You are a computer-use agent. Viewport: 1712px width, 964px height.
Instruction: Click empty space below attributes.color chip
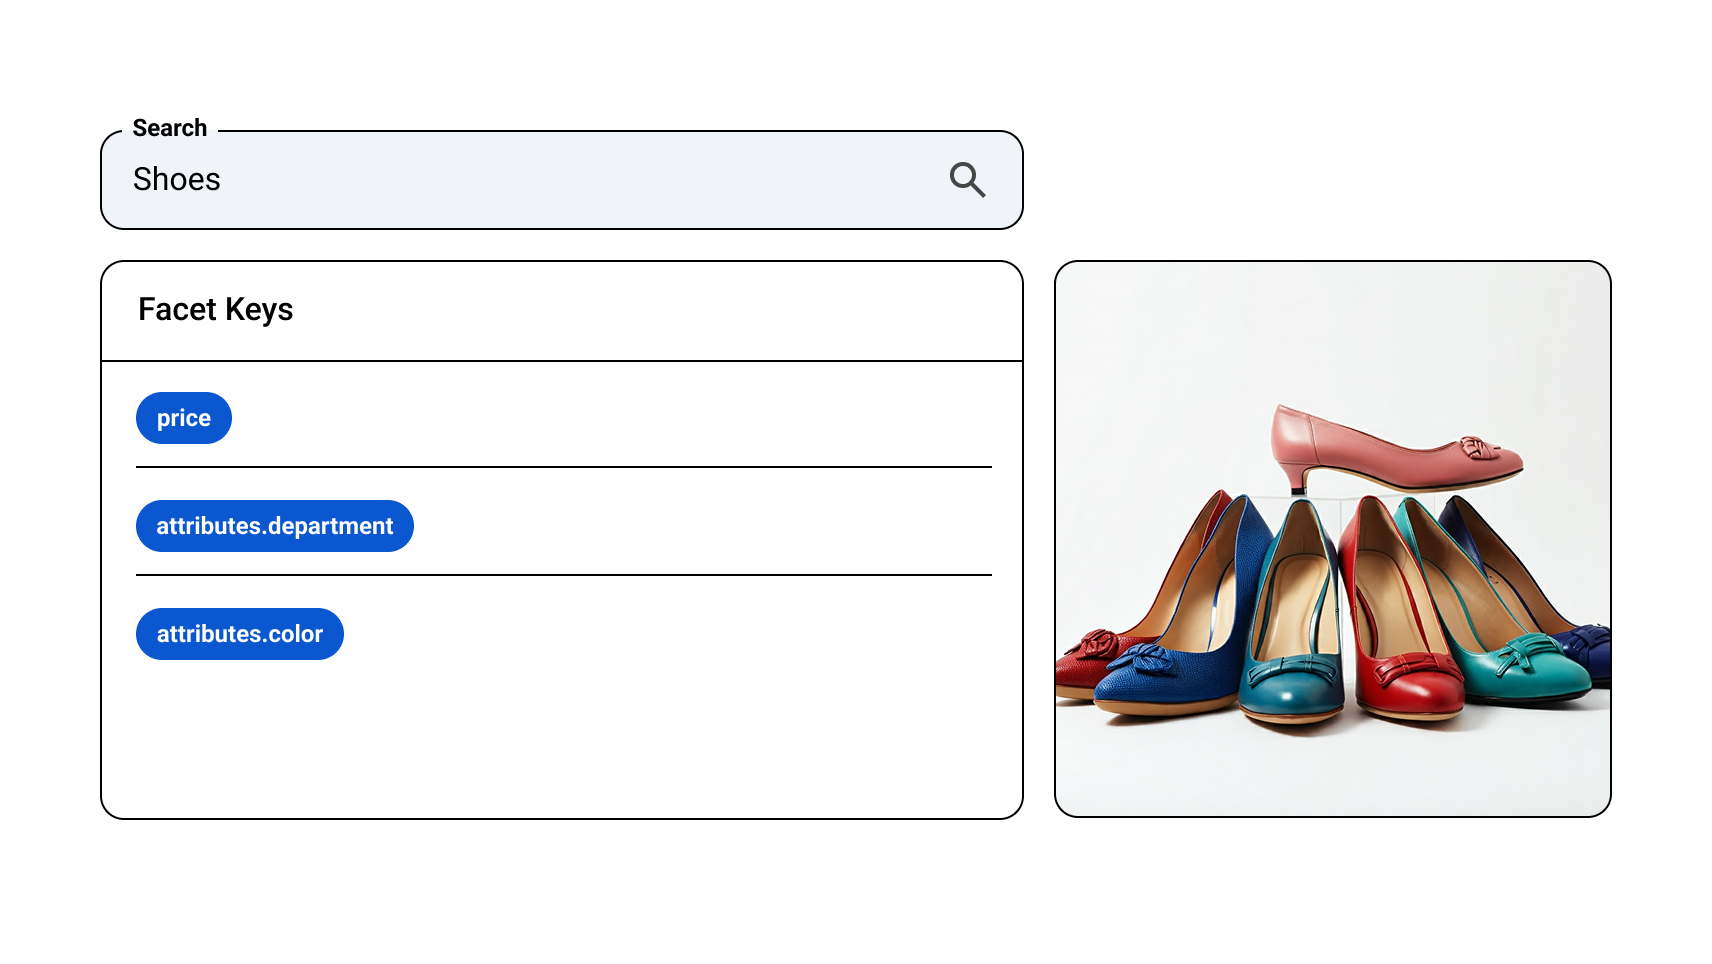pyautogui.click(x=560, y=740)
